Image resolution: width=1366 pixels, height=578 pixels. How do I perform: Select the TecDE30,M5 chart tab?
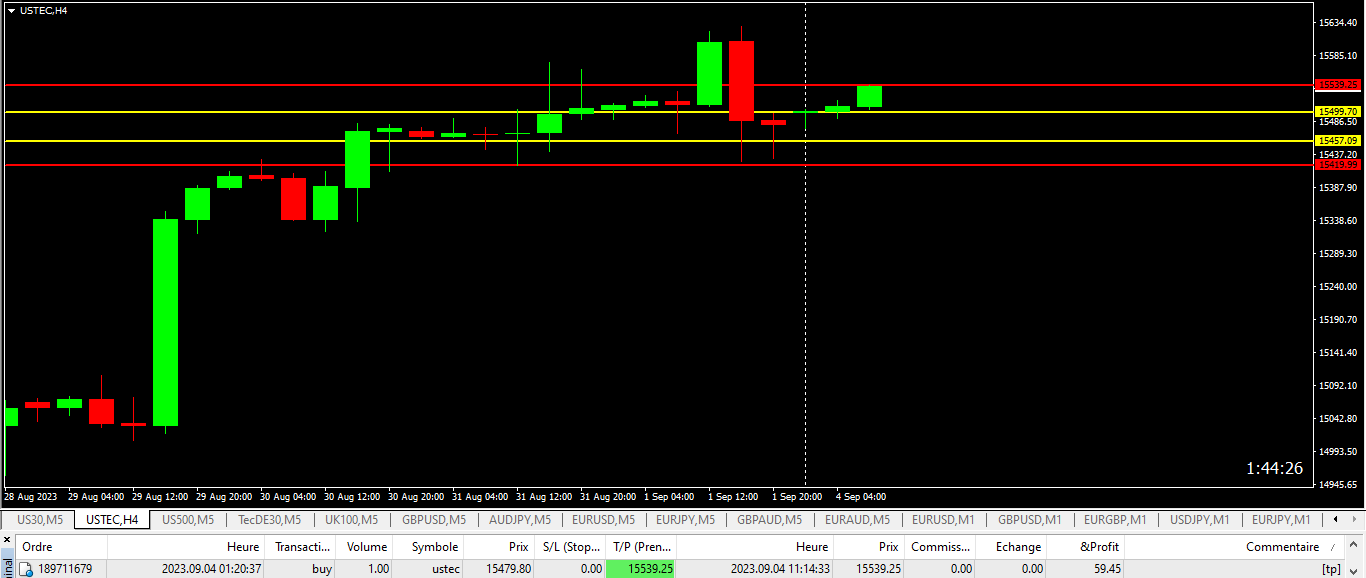(269, 520)
